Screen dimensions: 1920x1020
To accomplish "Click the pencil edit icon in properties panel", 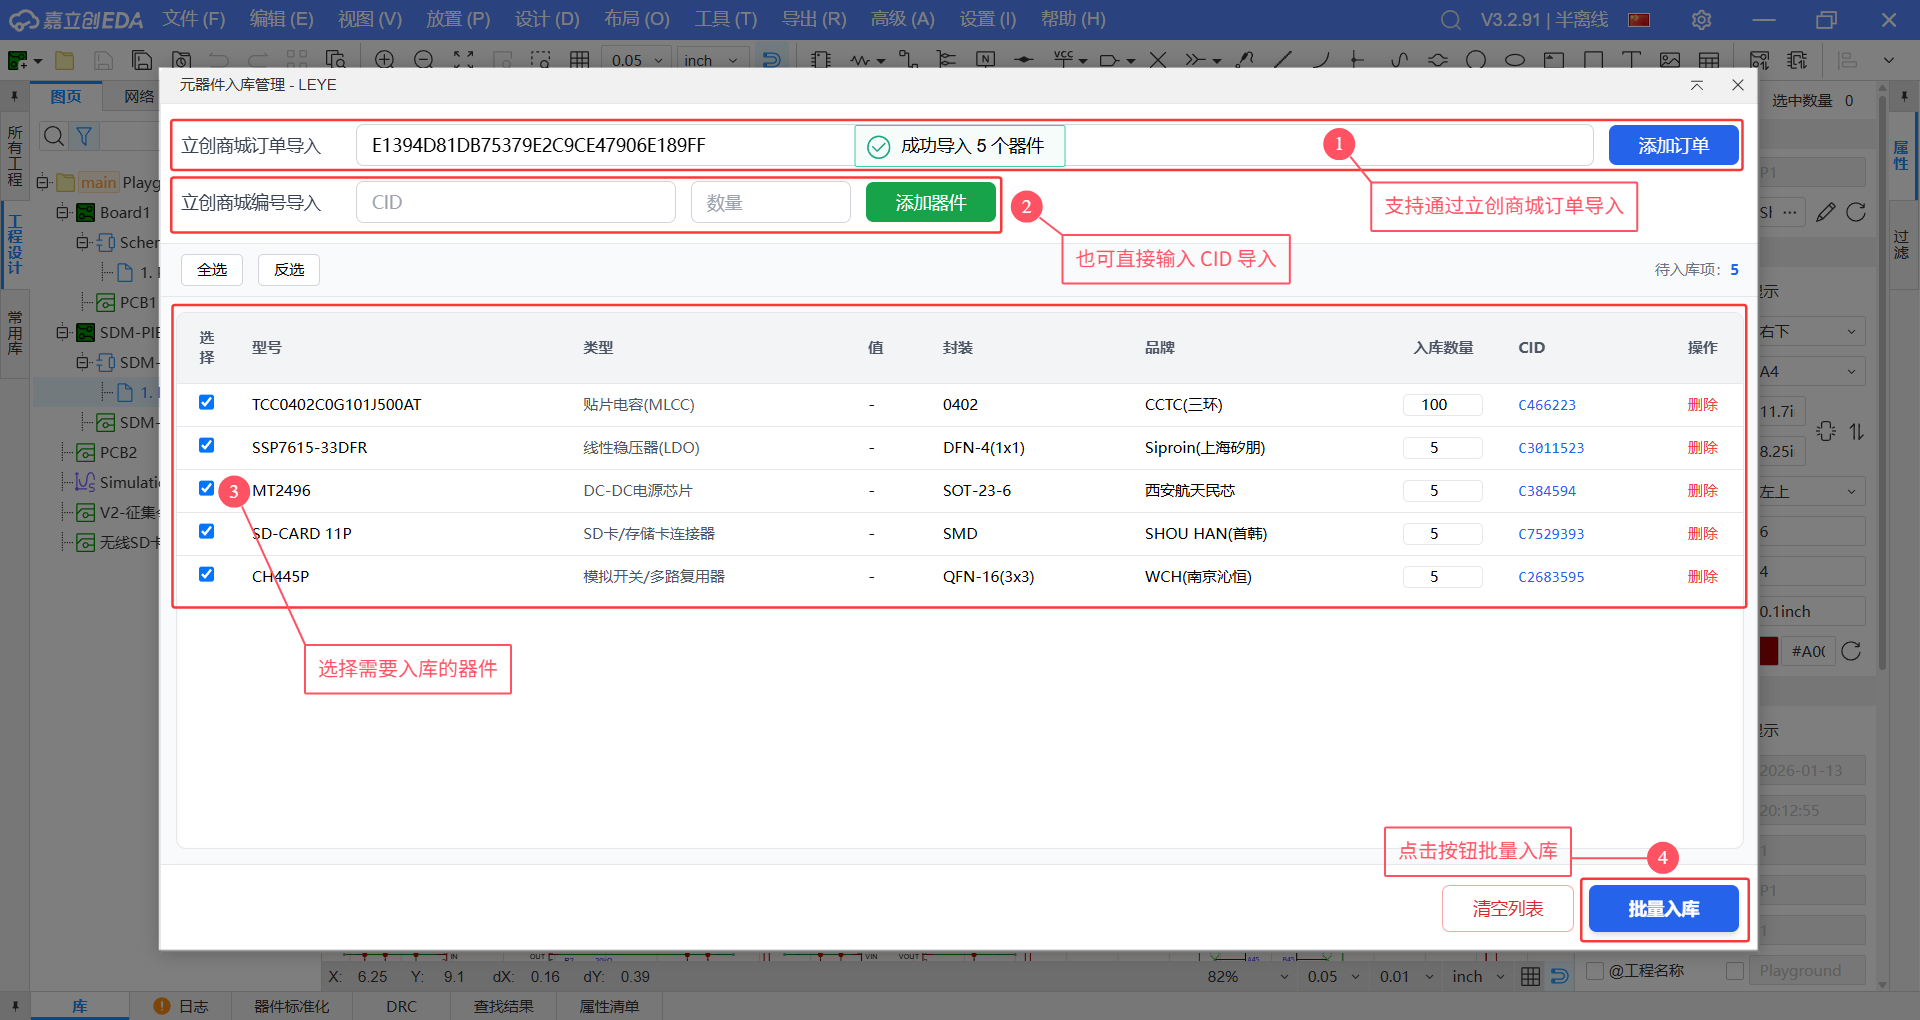I will pos(1826,212).
